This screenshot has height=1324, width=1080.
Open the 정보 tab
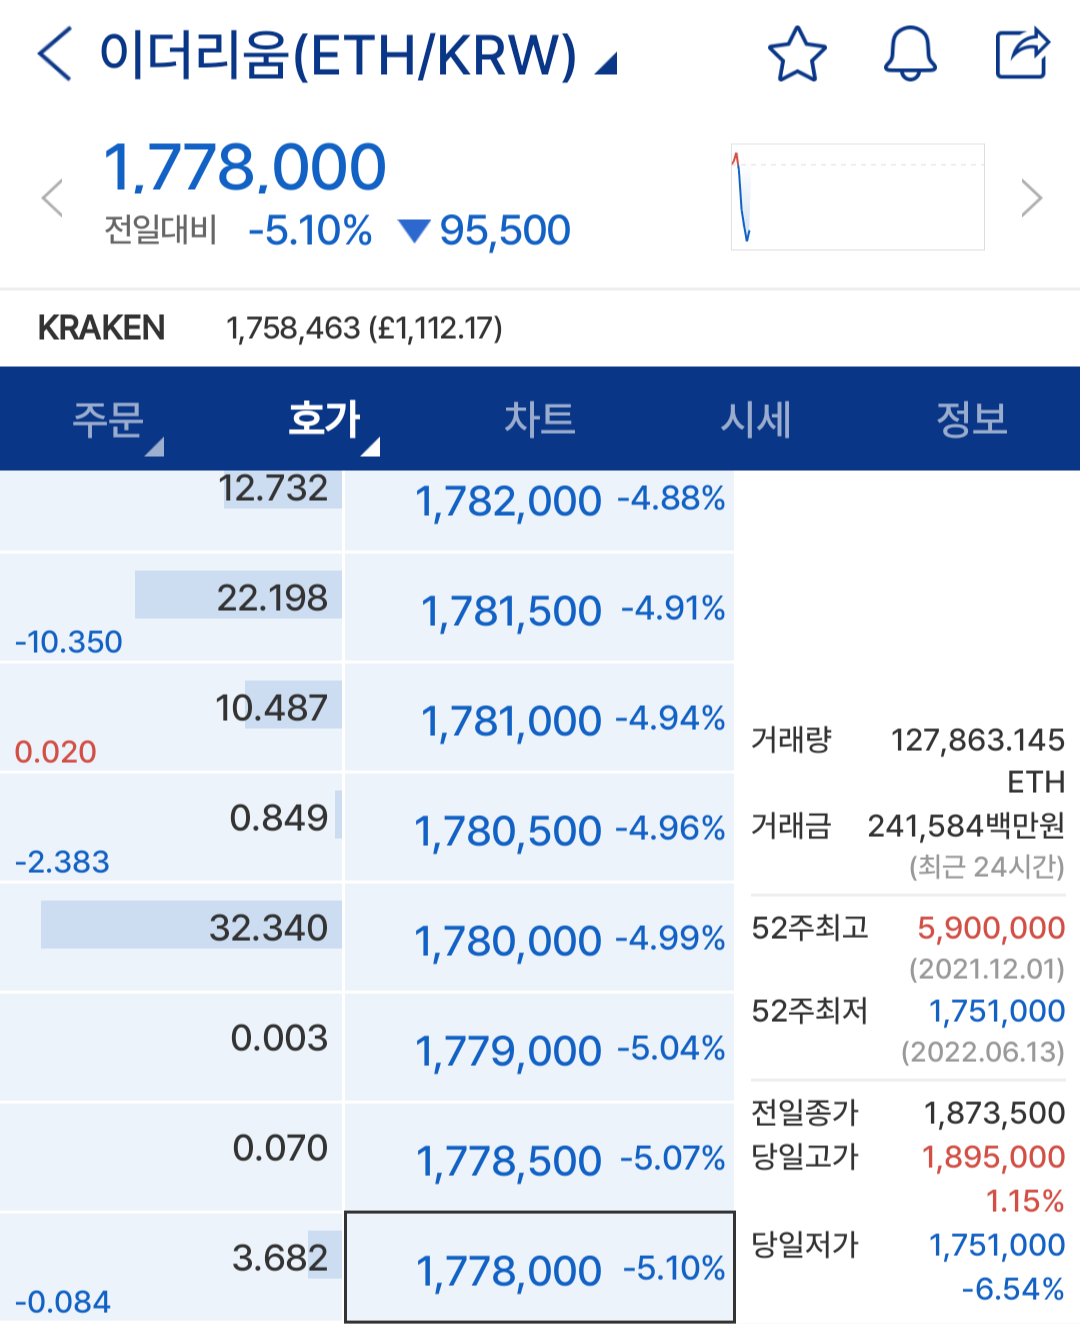coord(971,419)
